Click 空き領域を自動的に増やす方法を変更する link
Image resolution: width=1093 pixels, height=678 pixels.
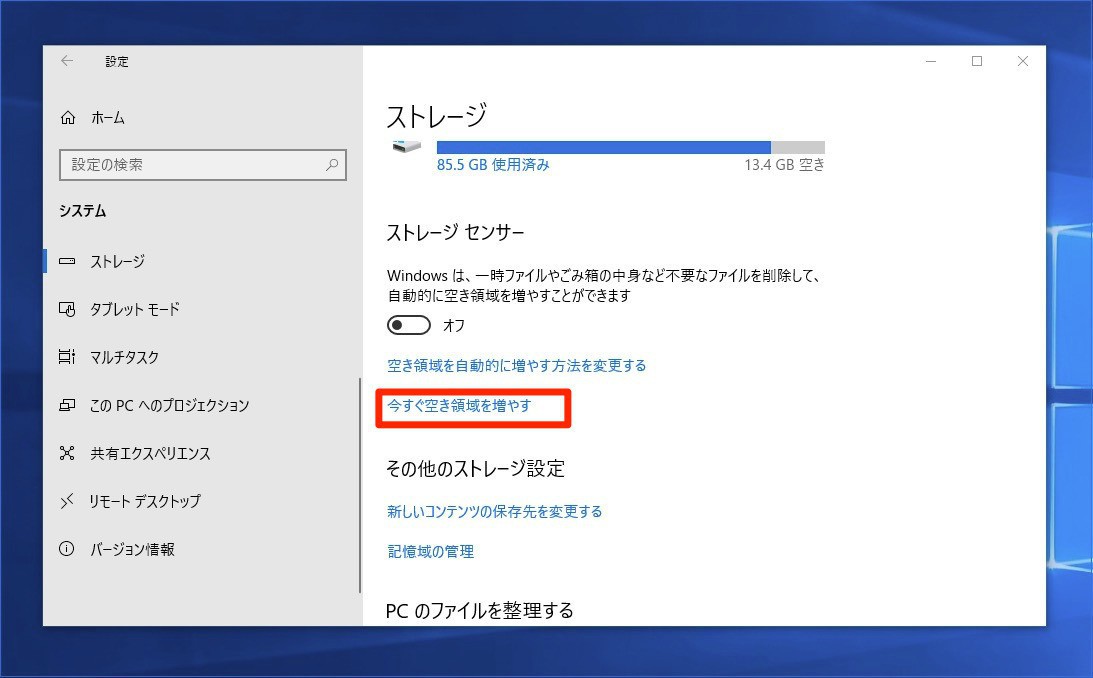[x=517, y=366]
